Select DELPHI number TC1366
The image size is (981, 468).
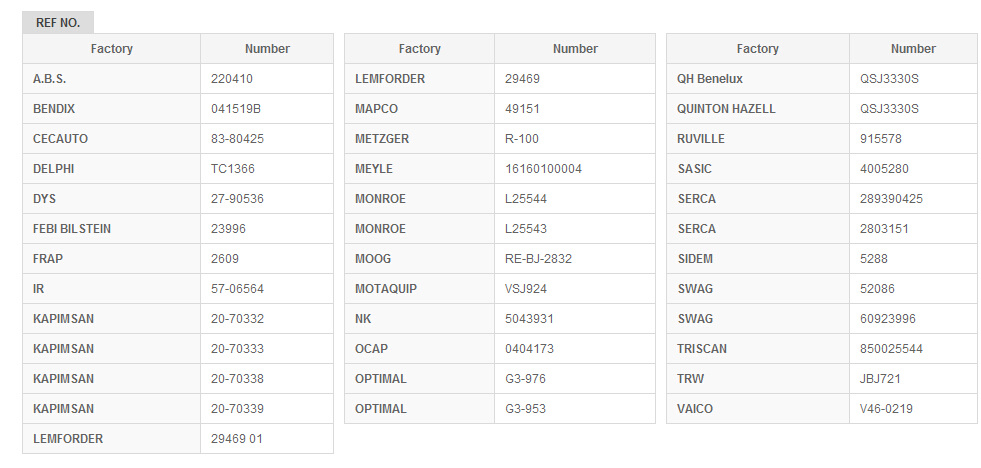[267, 169]
